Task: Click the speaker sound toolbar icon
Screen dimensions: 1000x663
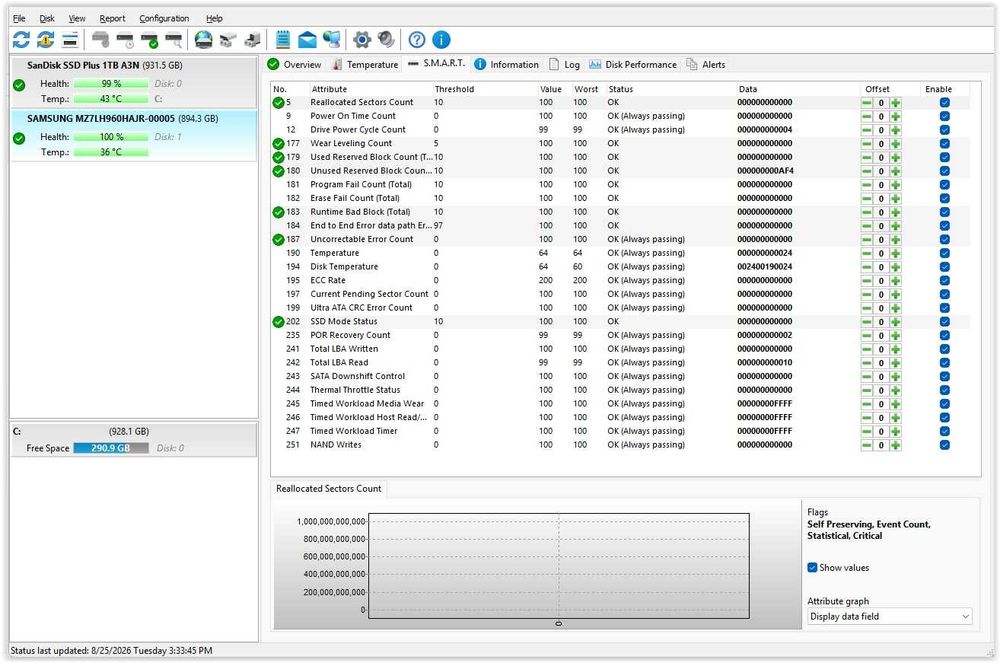Action: coord(386,40)
